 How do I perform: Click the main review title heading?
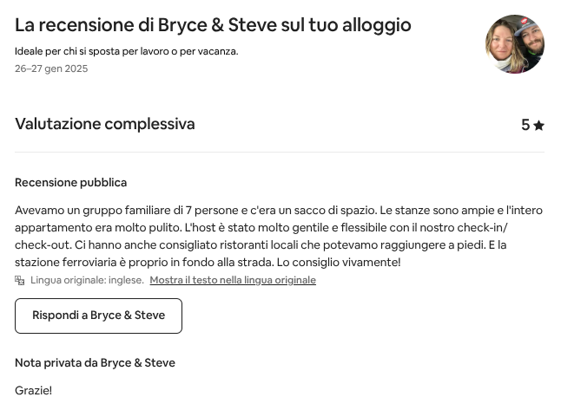click(x=213, y=25)
